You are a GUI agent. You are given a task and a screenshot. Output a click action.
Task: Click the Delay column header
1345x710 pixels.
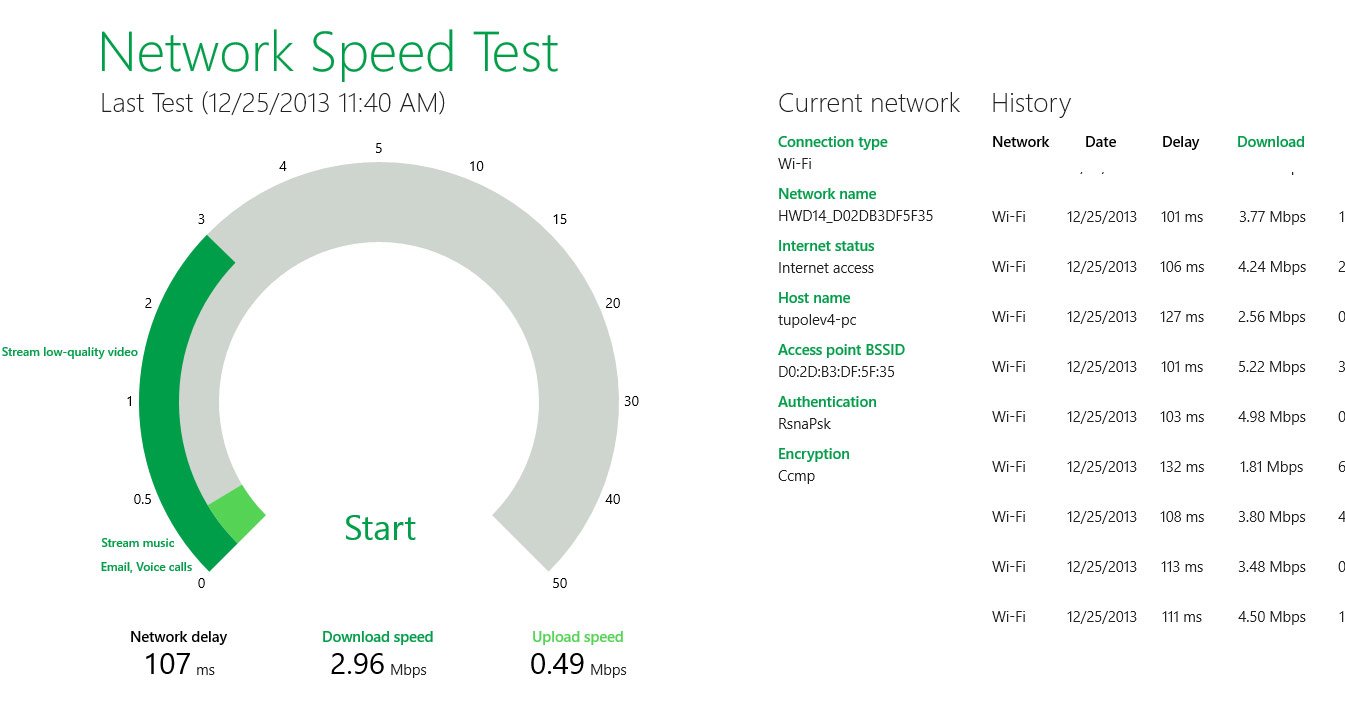(1180, 142)
